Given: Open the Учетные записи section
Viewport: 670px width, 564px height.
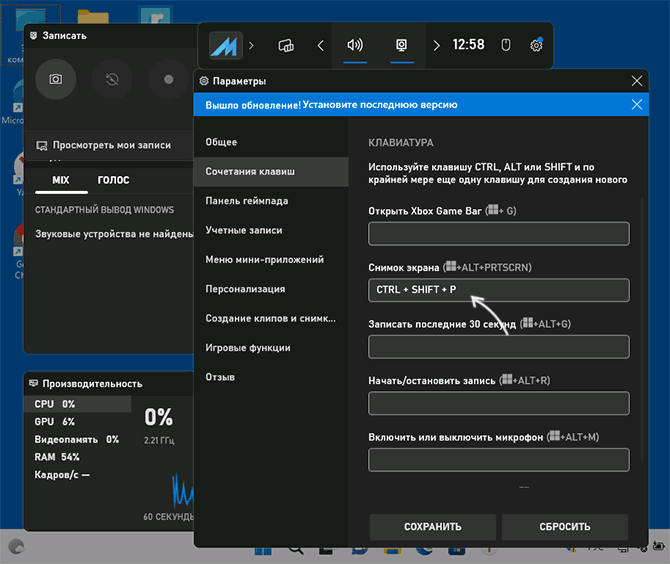Looking at the screenshot, I should click(x=271, y=230).
